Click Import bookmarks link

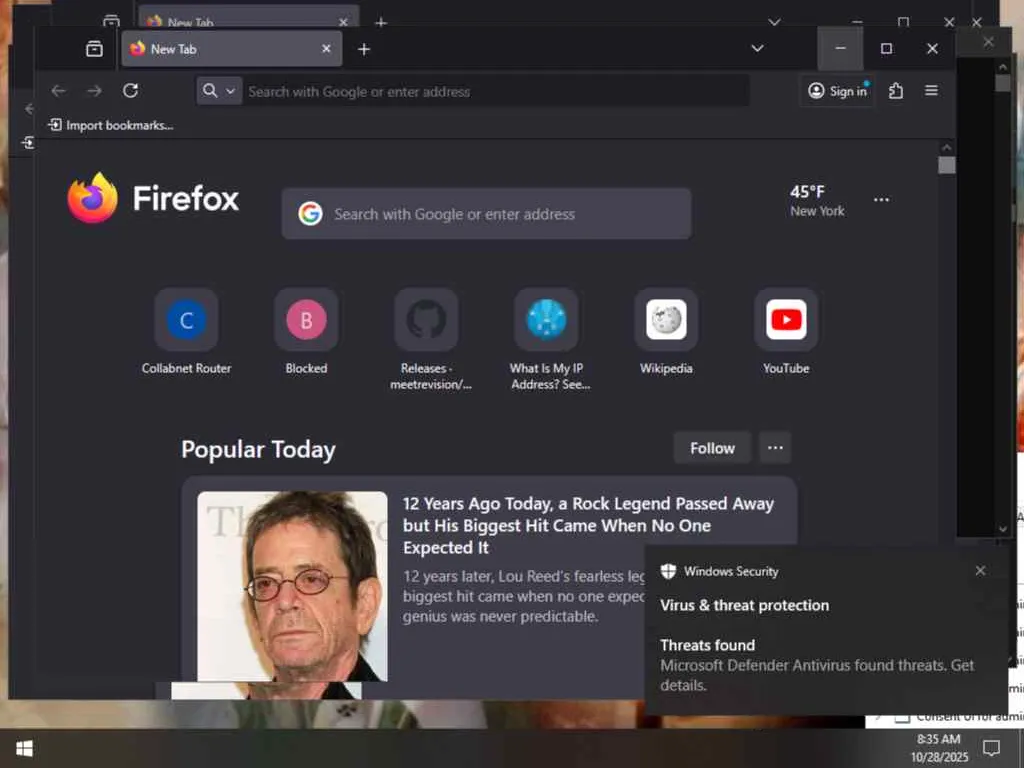111,125
